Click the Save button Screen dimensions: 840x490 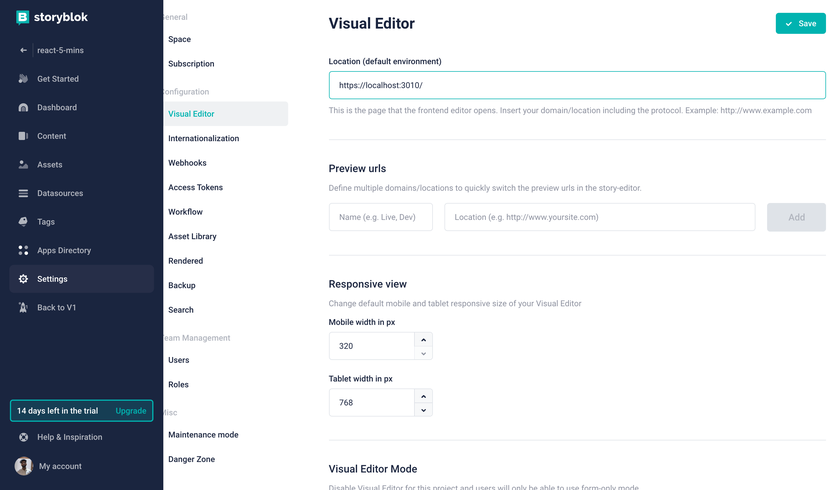800,24
